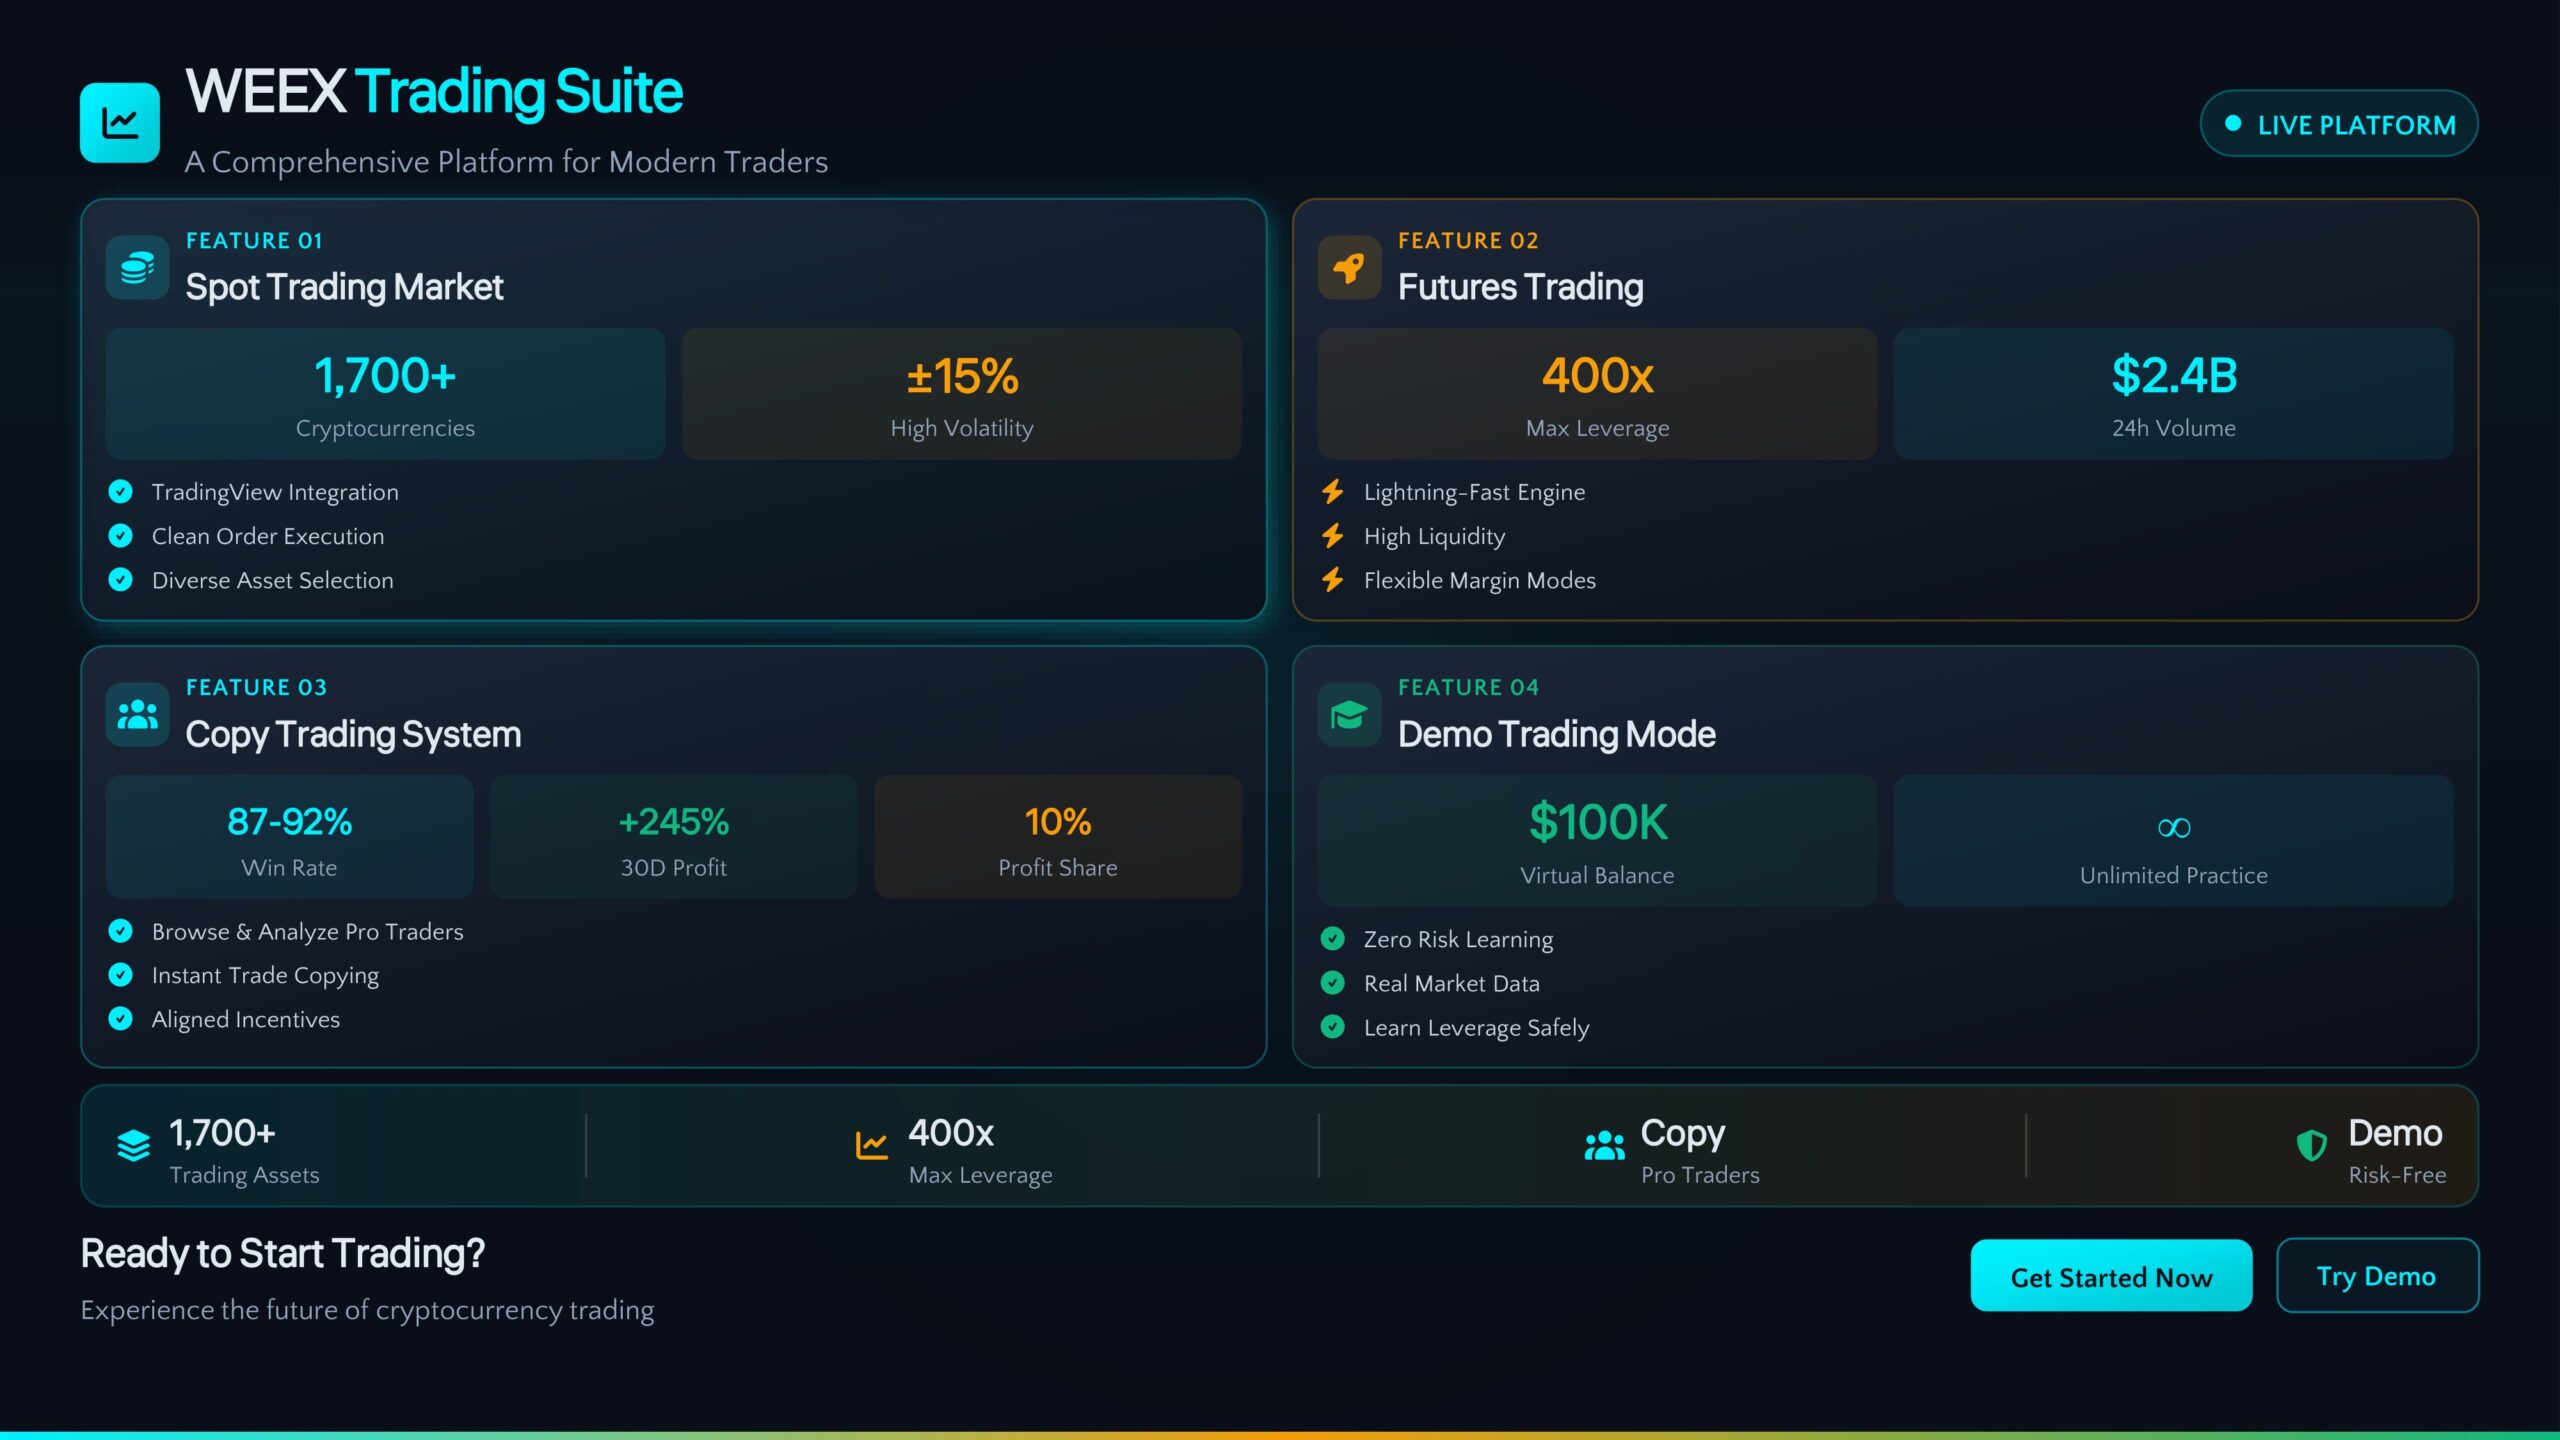
Task: Click the check icon beside Diverse Asset Selection
Action: (120, 580)
